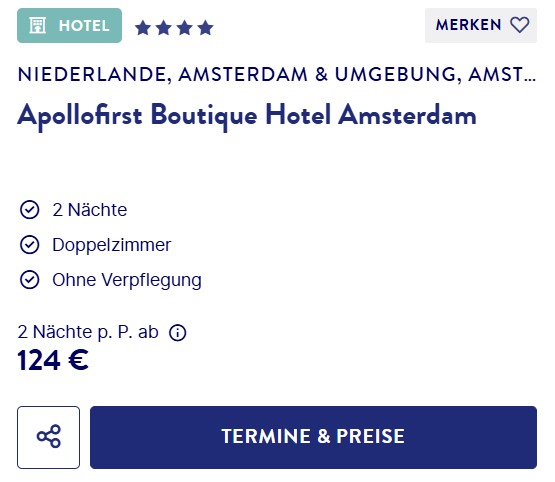The height and width of the screenshot is (482, 555).
Task: Click the share icon button
Action: (x=48, y=437)
